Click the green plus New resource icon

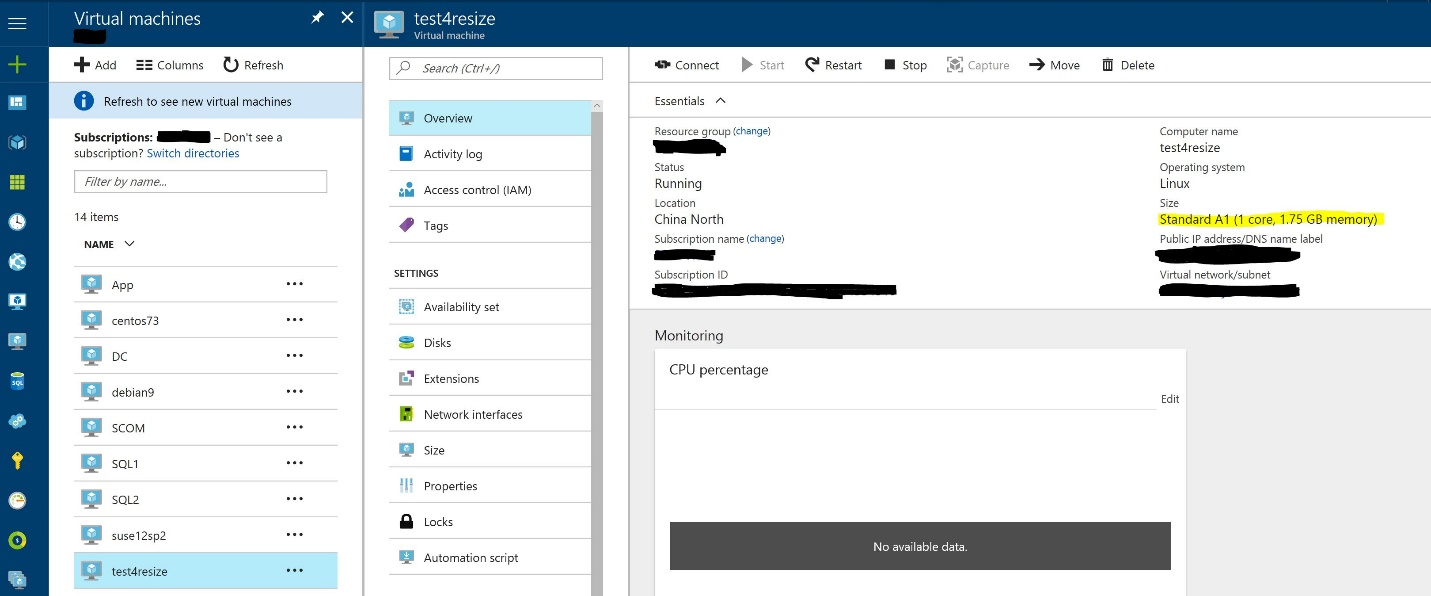pyautogui.click(x=17, y=65)
